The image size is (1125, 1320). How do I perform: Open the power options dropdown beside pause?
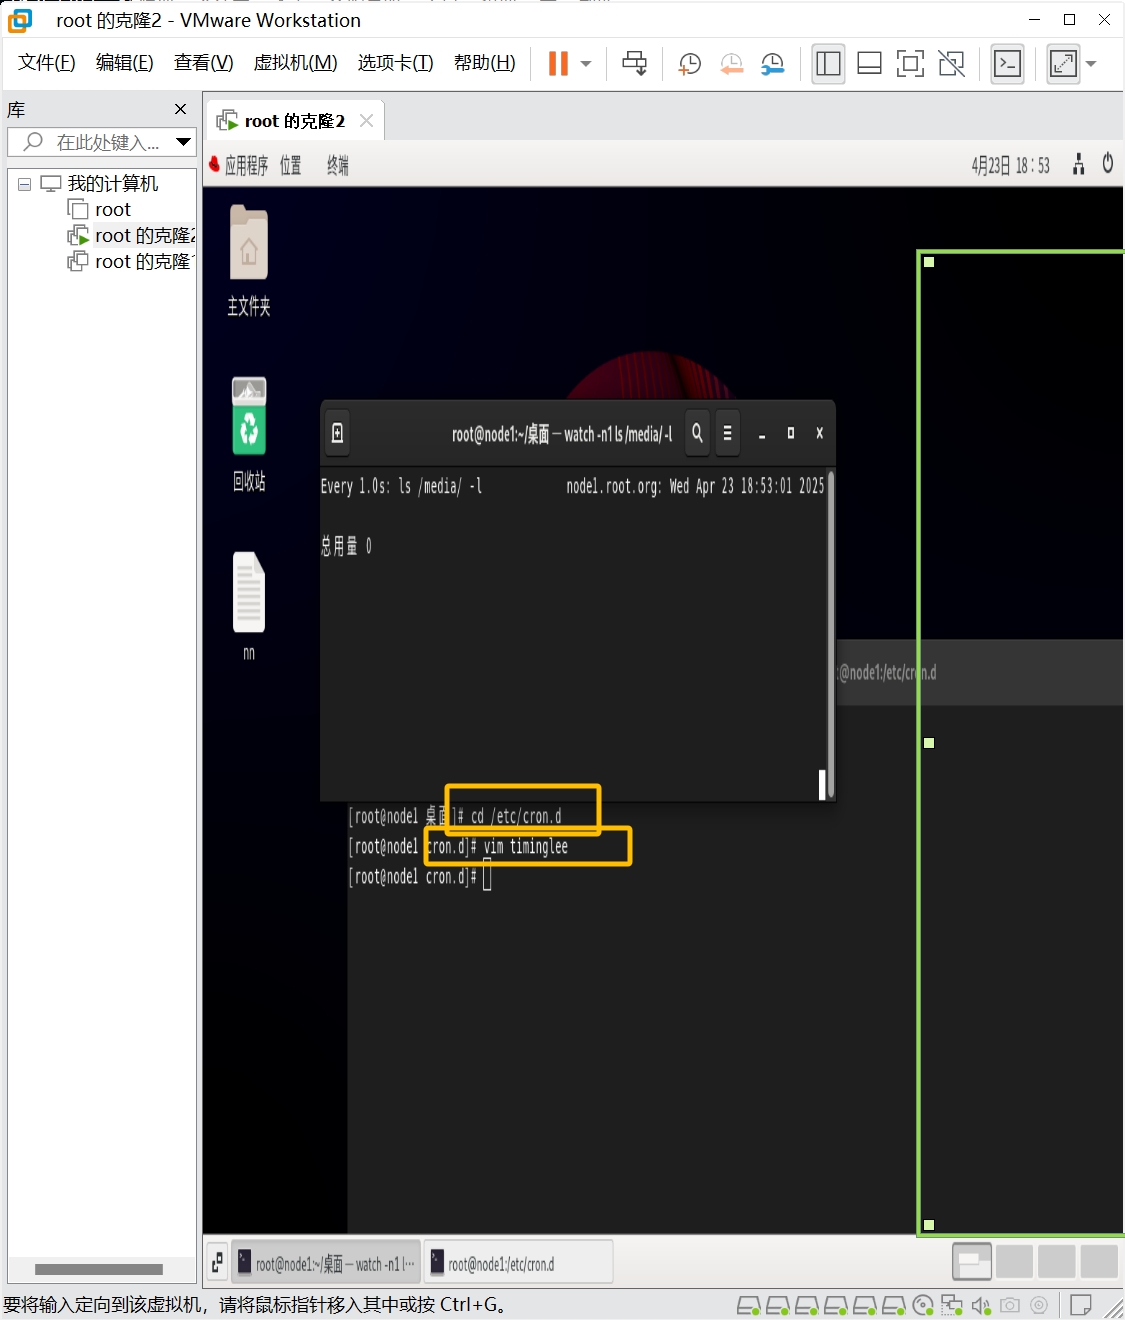(x=586, y=64)
